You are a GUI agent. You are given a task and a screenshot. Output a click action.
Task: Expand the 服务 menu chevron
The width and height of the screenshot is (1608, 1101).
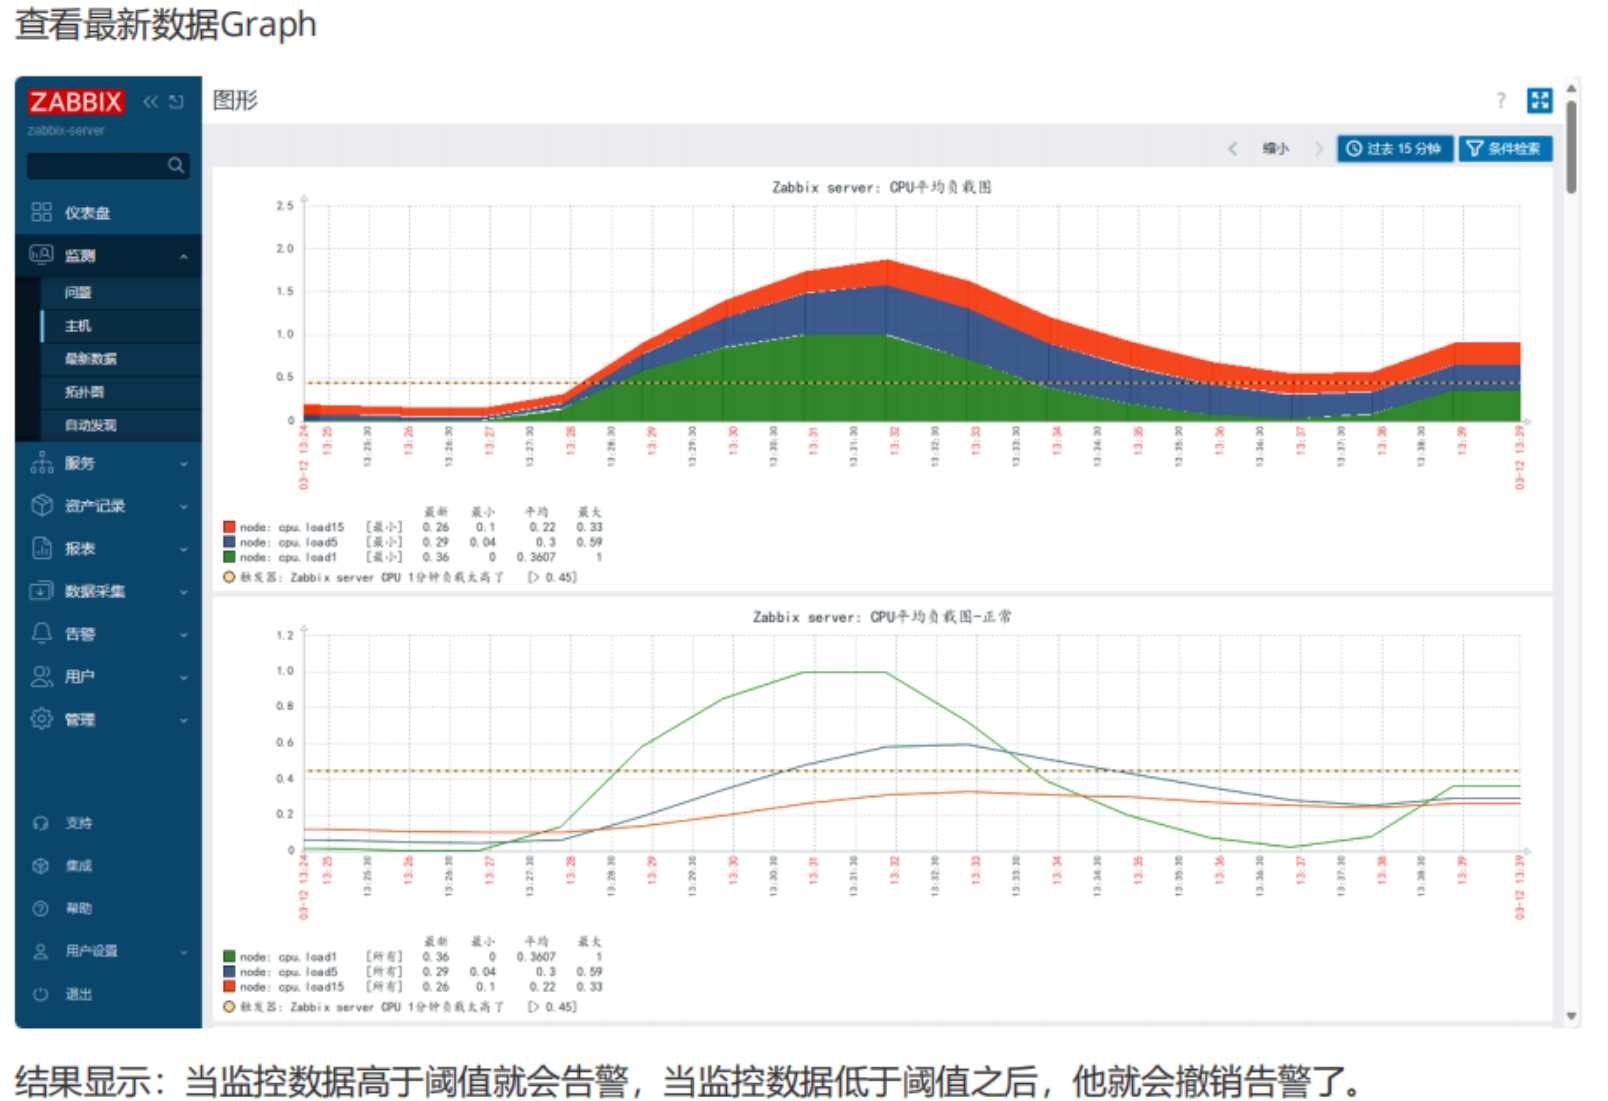pyautogui.click(x=184, y=464)
